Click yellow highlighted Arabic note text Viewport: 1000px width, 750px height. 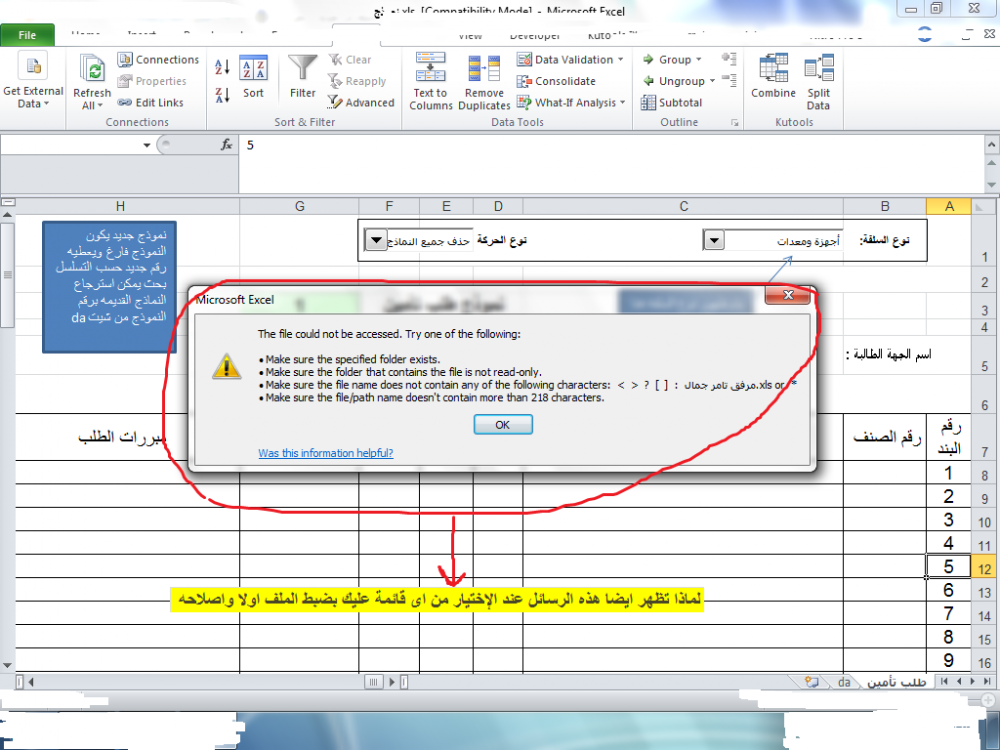(437, 599)
